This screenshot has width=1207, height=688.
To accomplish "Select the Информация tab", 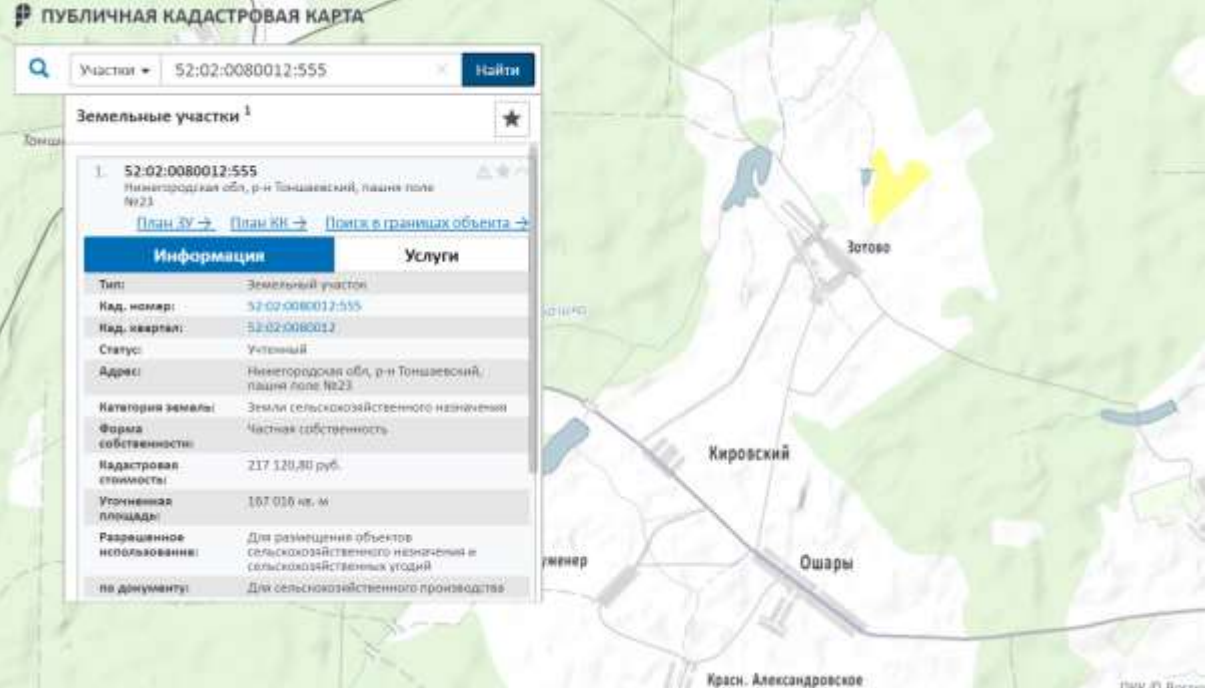I will pyautogui.click(x=208, y=256).
